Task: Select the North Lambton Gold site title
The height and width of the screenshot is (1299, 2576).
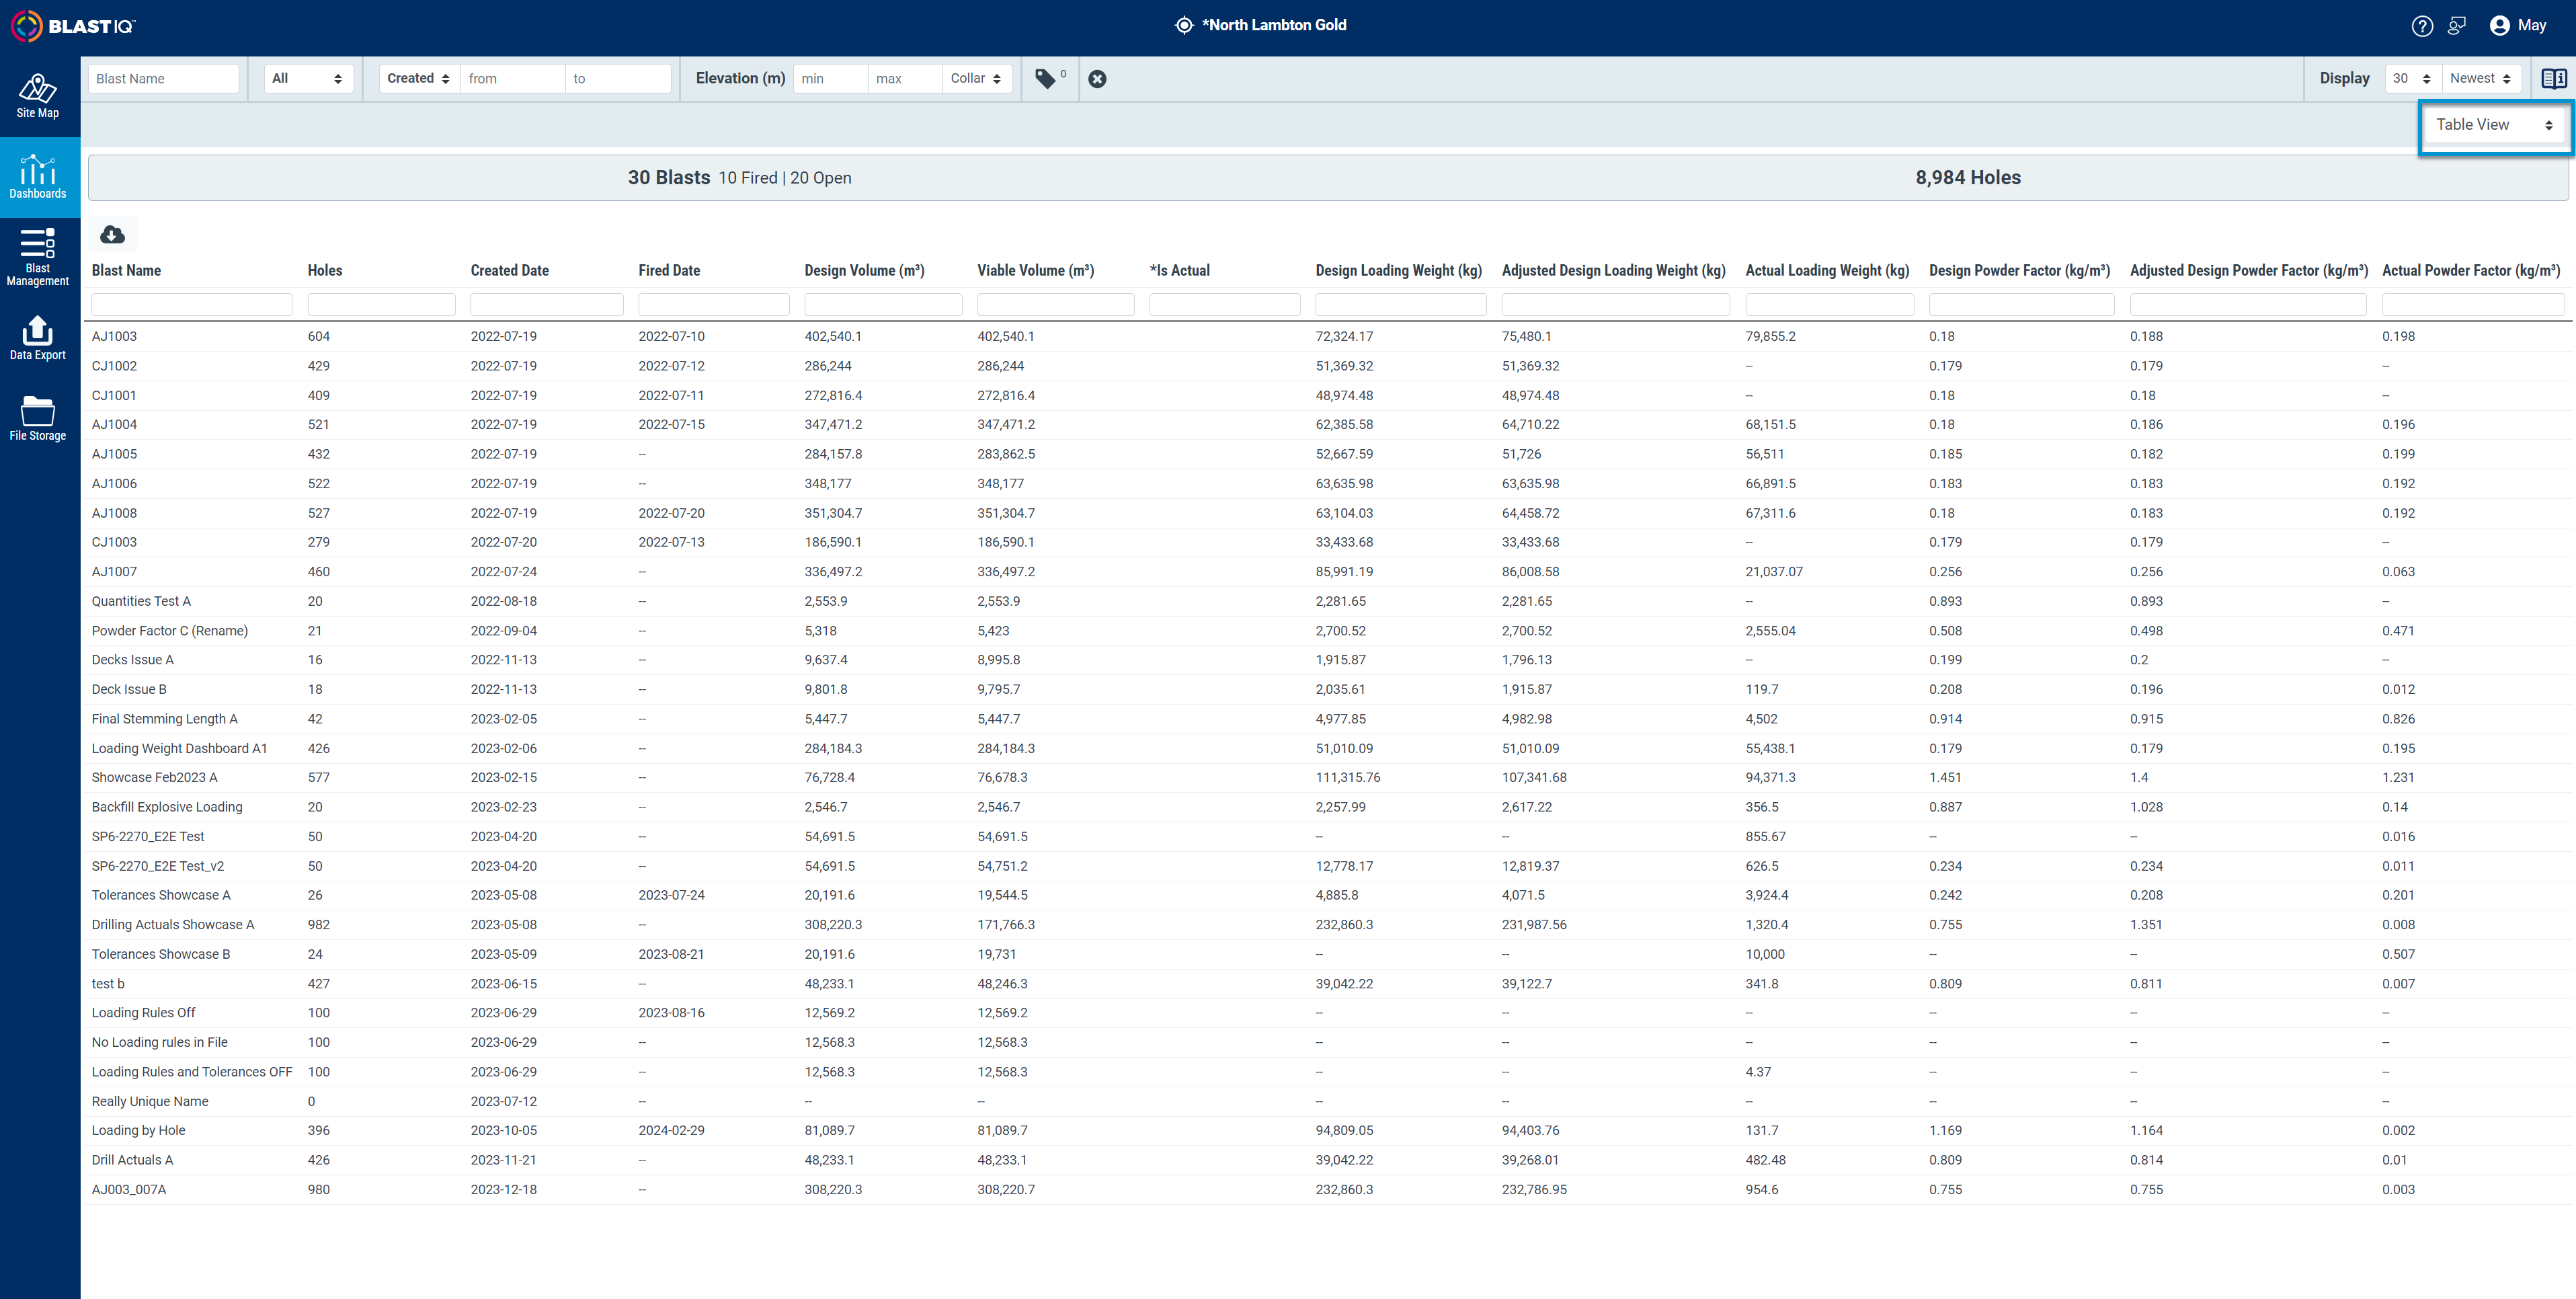Action: click(1274, 25)
